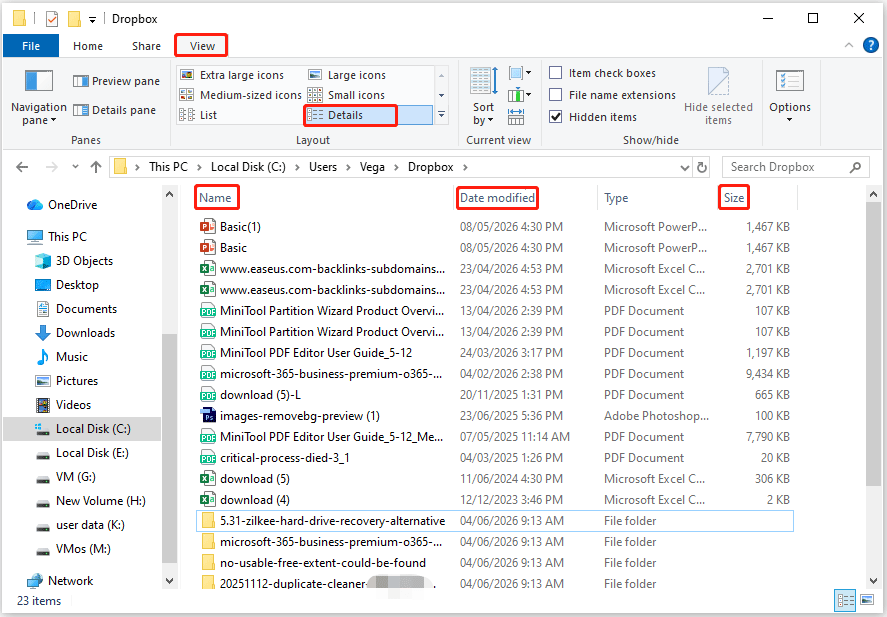This screenshot has width=887, height=617.
Task: Select no-usable-free-extent-could-be-found folder
Action: [x=494, y=563]
